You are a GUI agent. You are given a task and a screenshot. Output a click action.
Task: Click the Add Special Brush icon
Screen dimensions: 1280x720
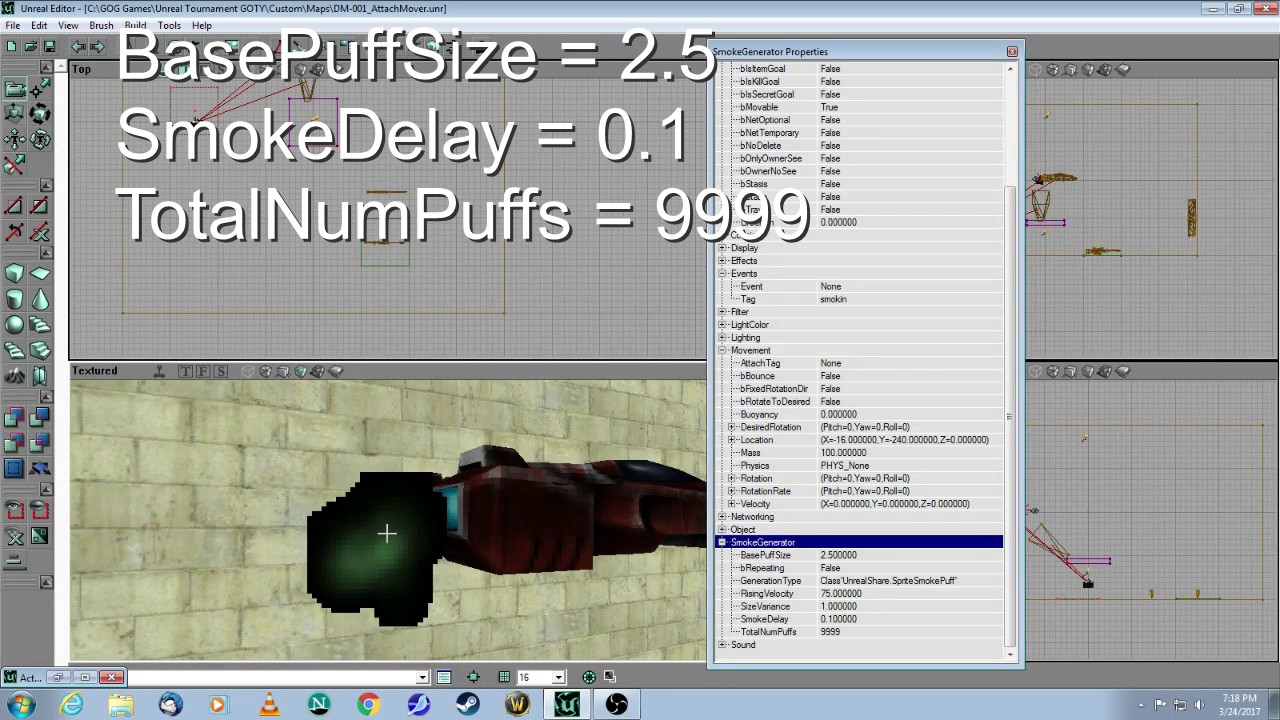click(x=15, y=467)
